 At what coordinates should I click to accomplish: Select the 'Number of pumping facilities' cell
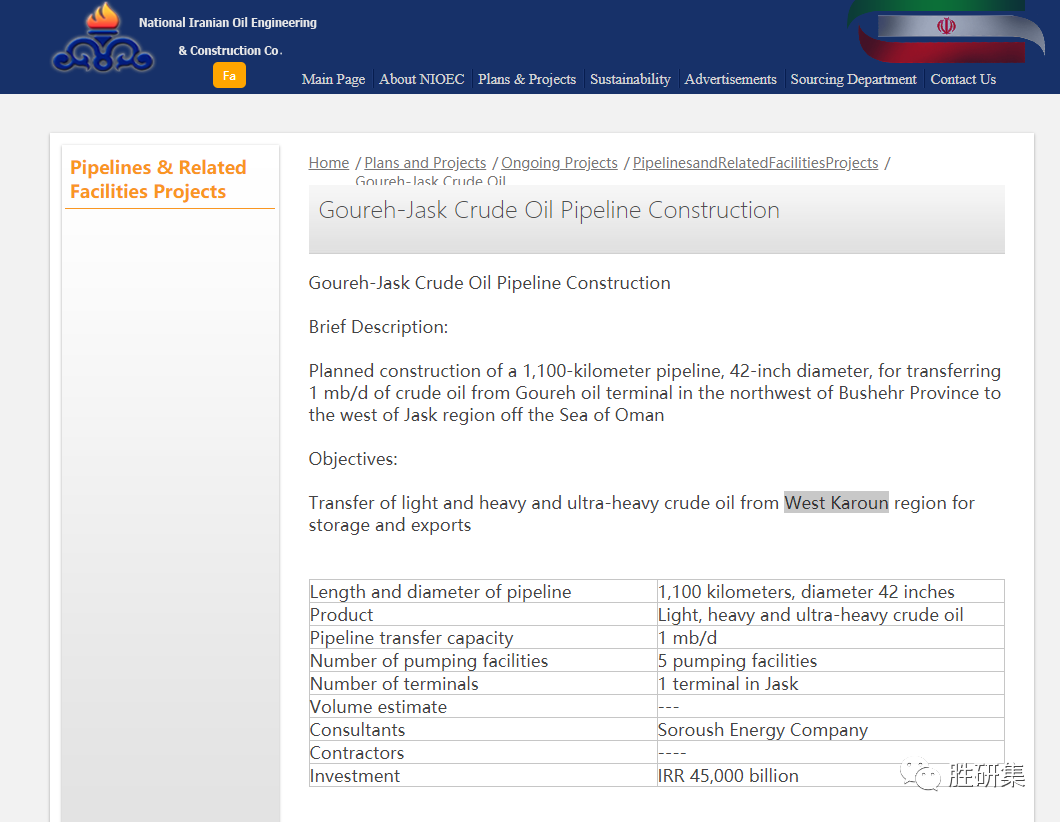click(x=483, y=660)
